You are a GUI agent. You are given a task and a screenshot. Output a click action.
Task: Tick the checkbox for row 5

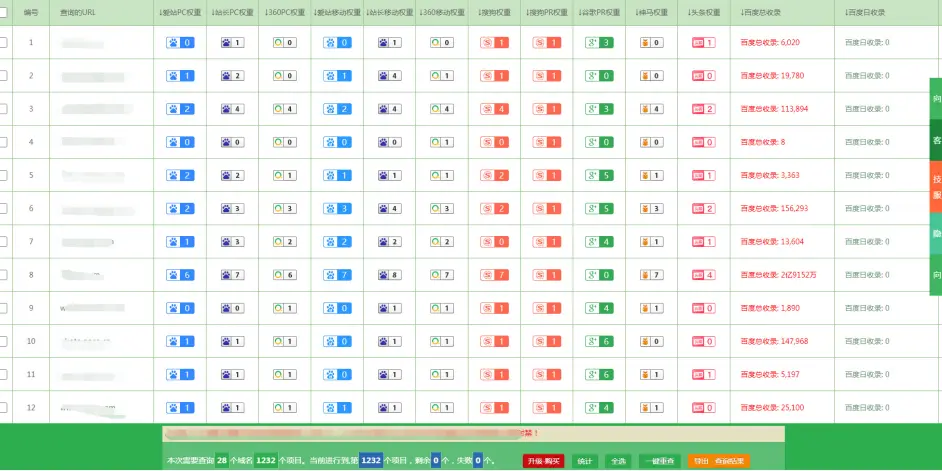pos(3,175)
